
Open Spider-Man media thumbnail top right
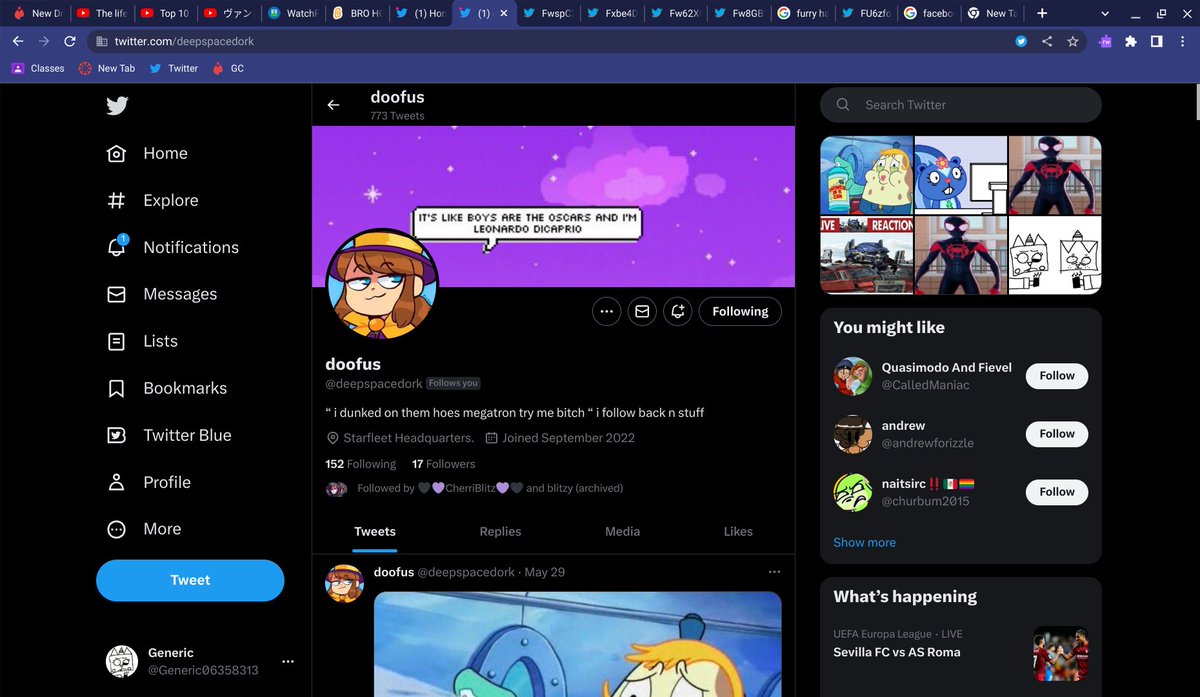pyautogui.click(x=1055, y=174)
